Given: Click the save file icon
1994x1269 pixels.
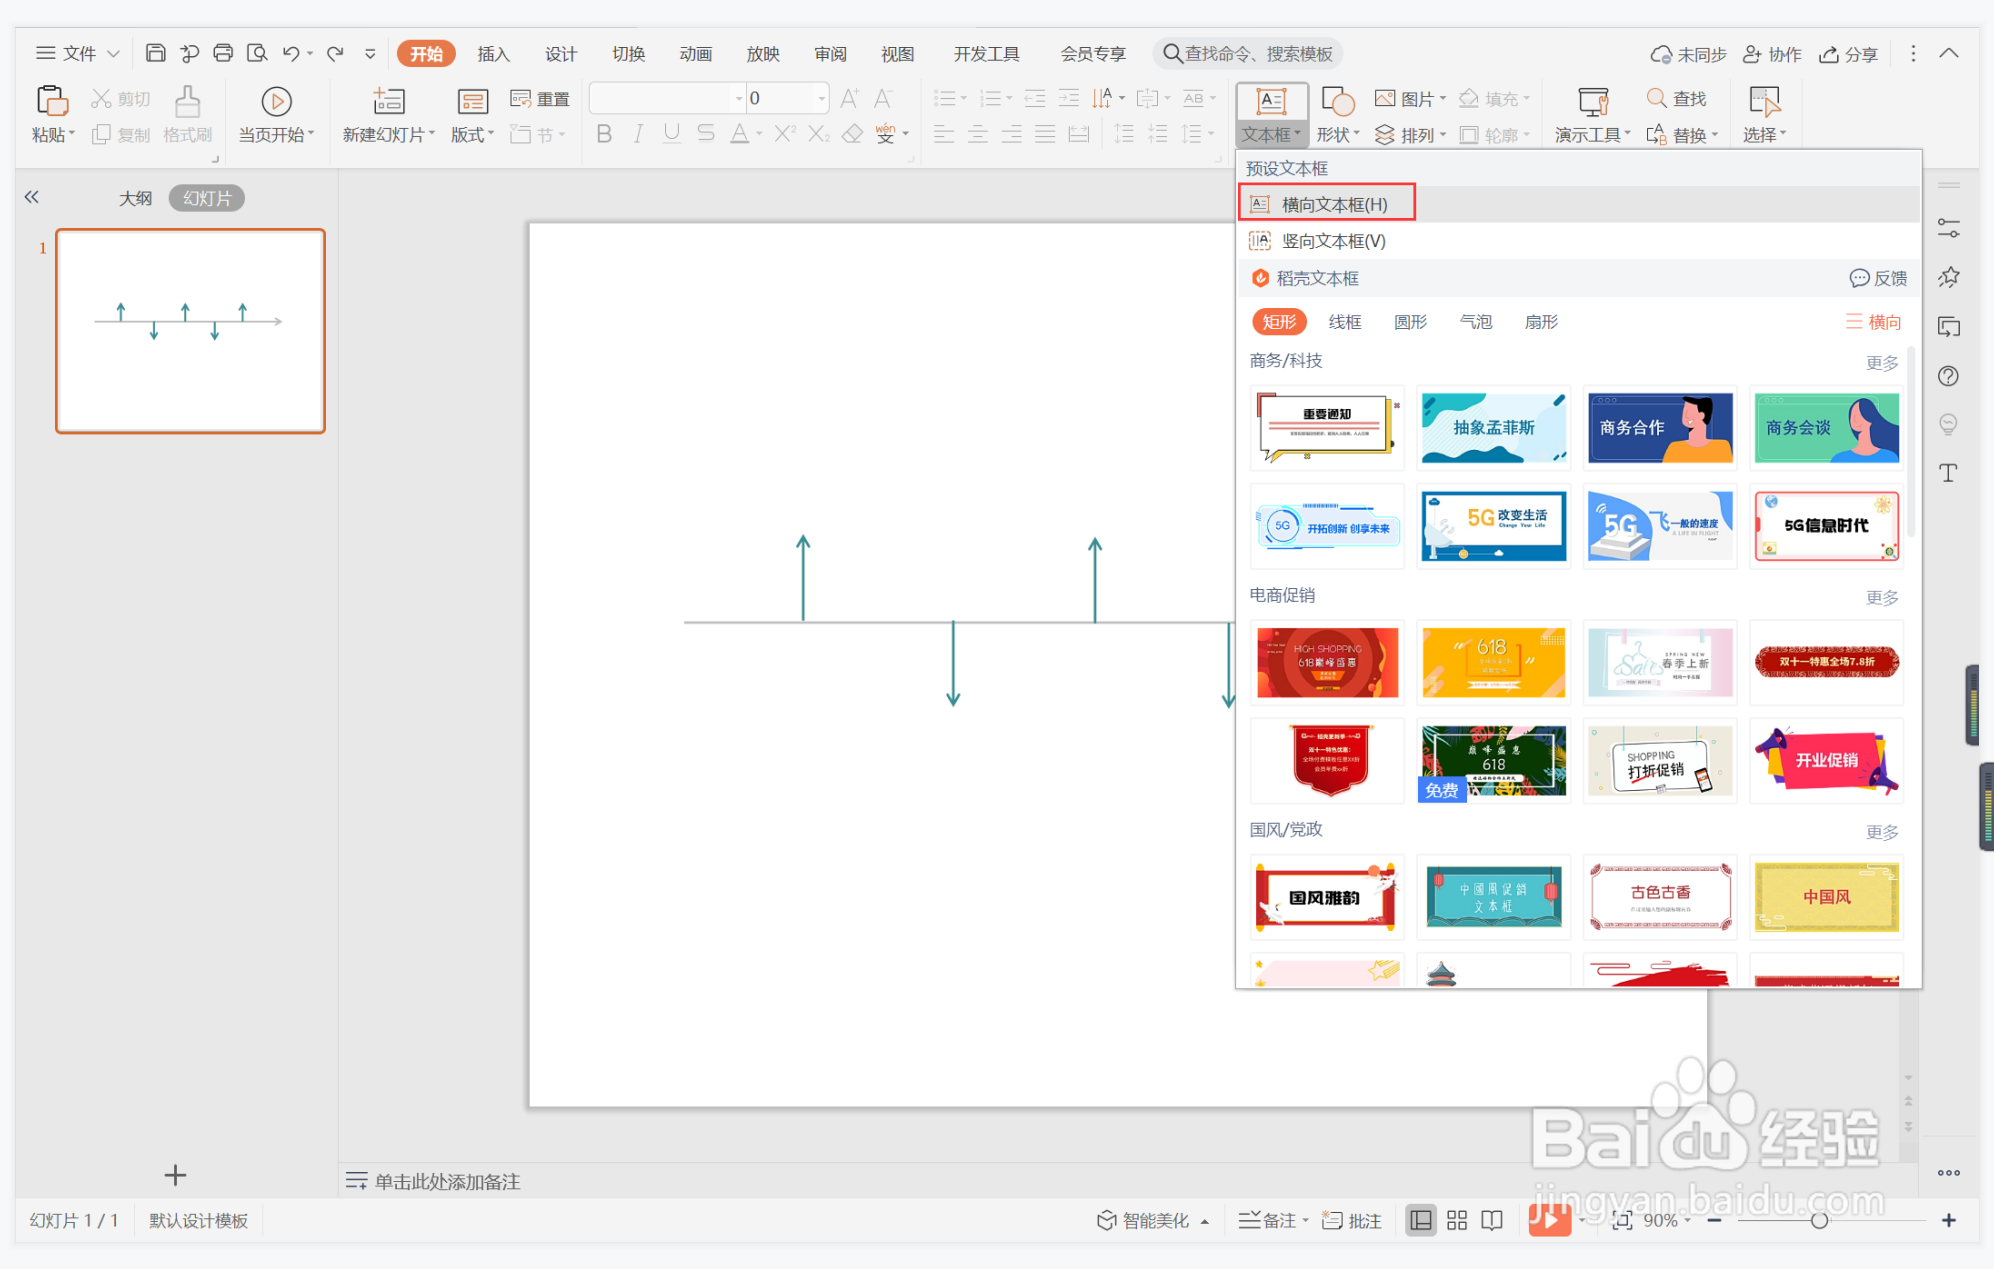Looking at the screenshot, I should pos(155,53).
